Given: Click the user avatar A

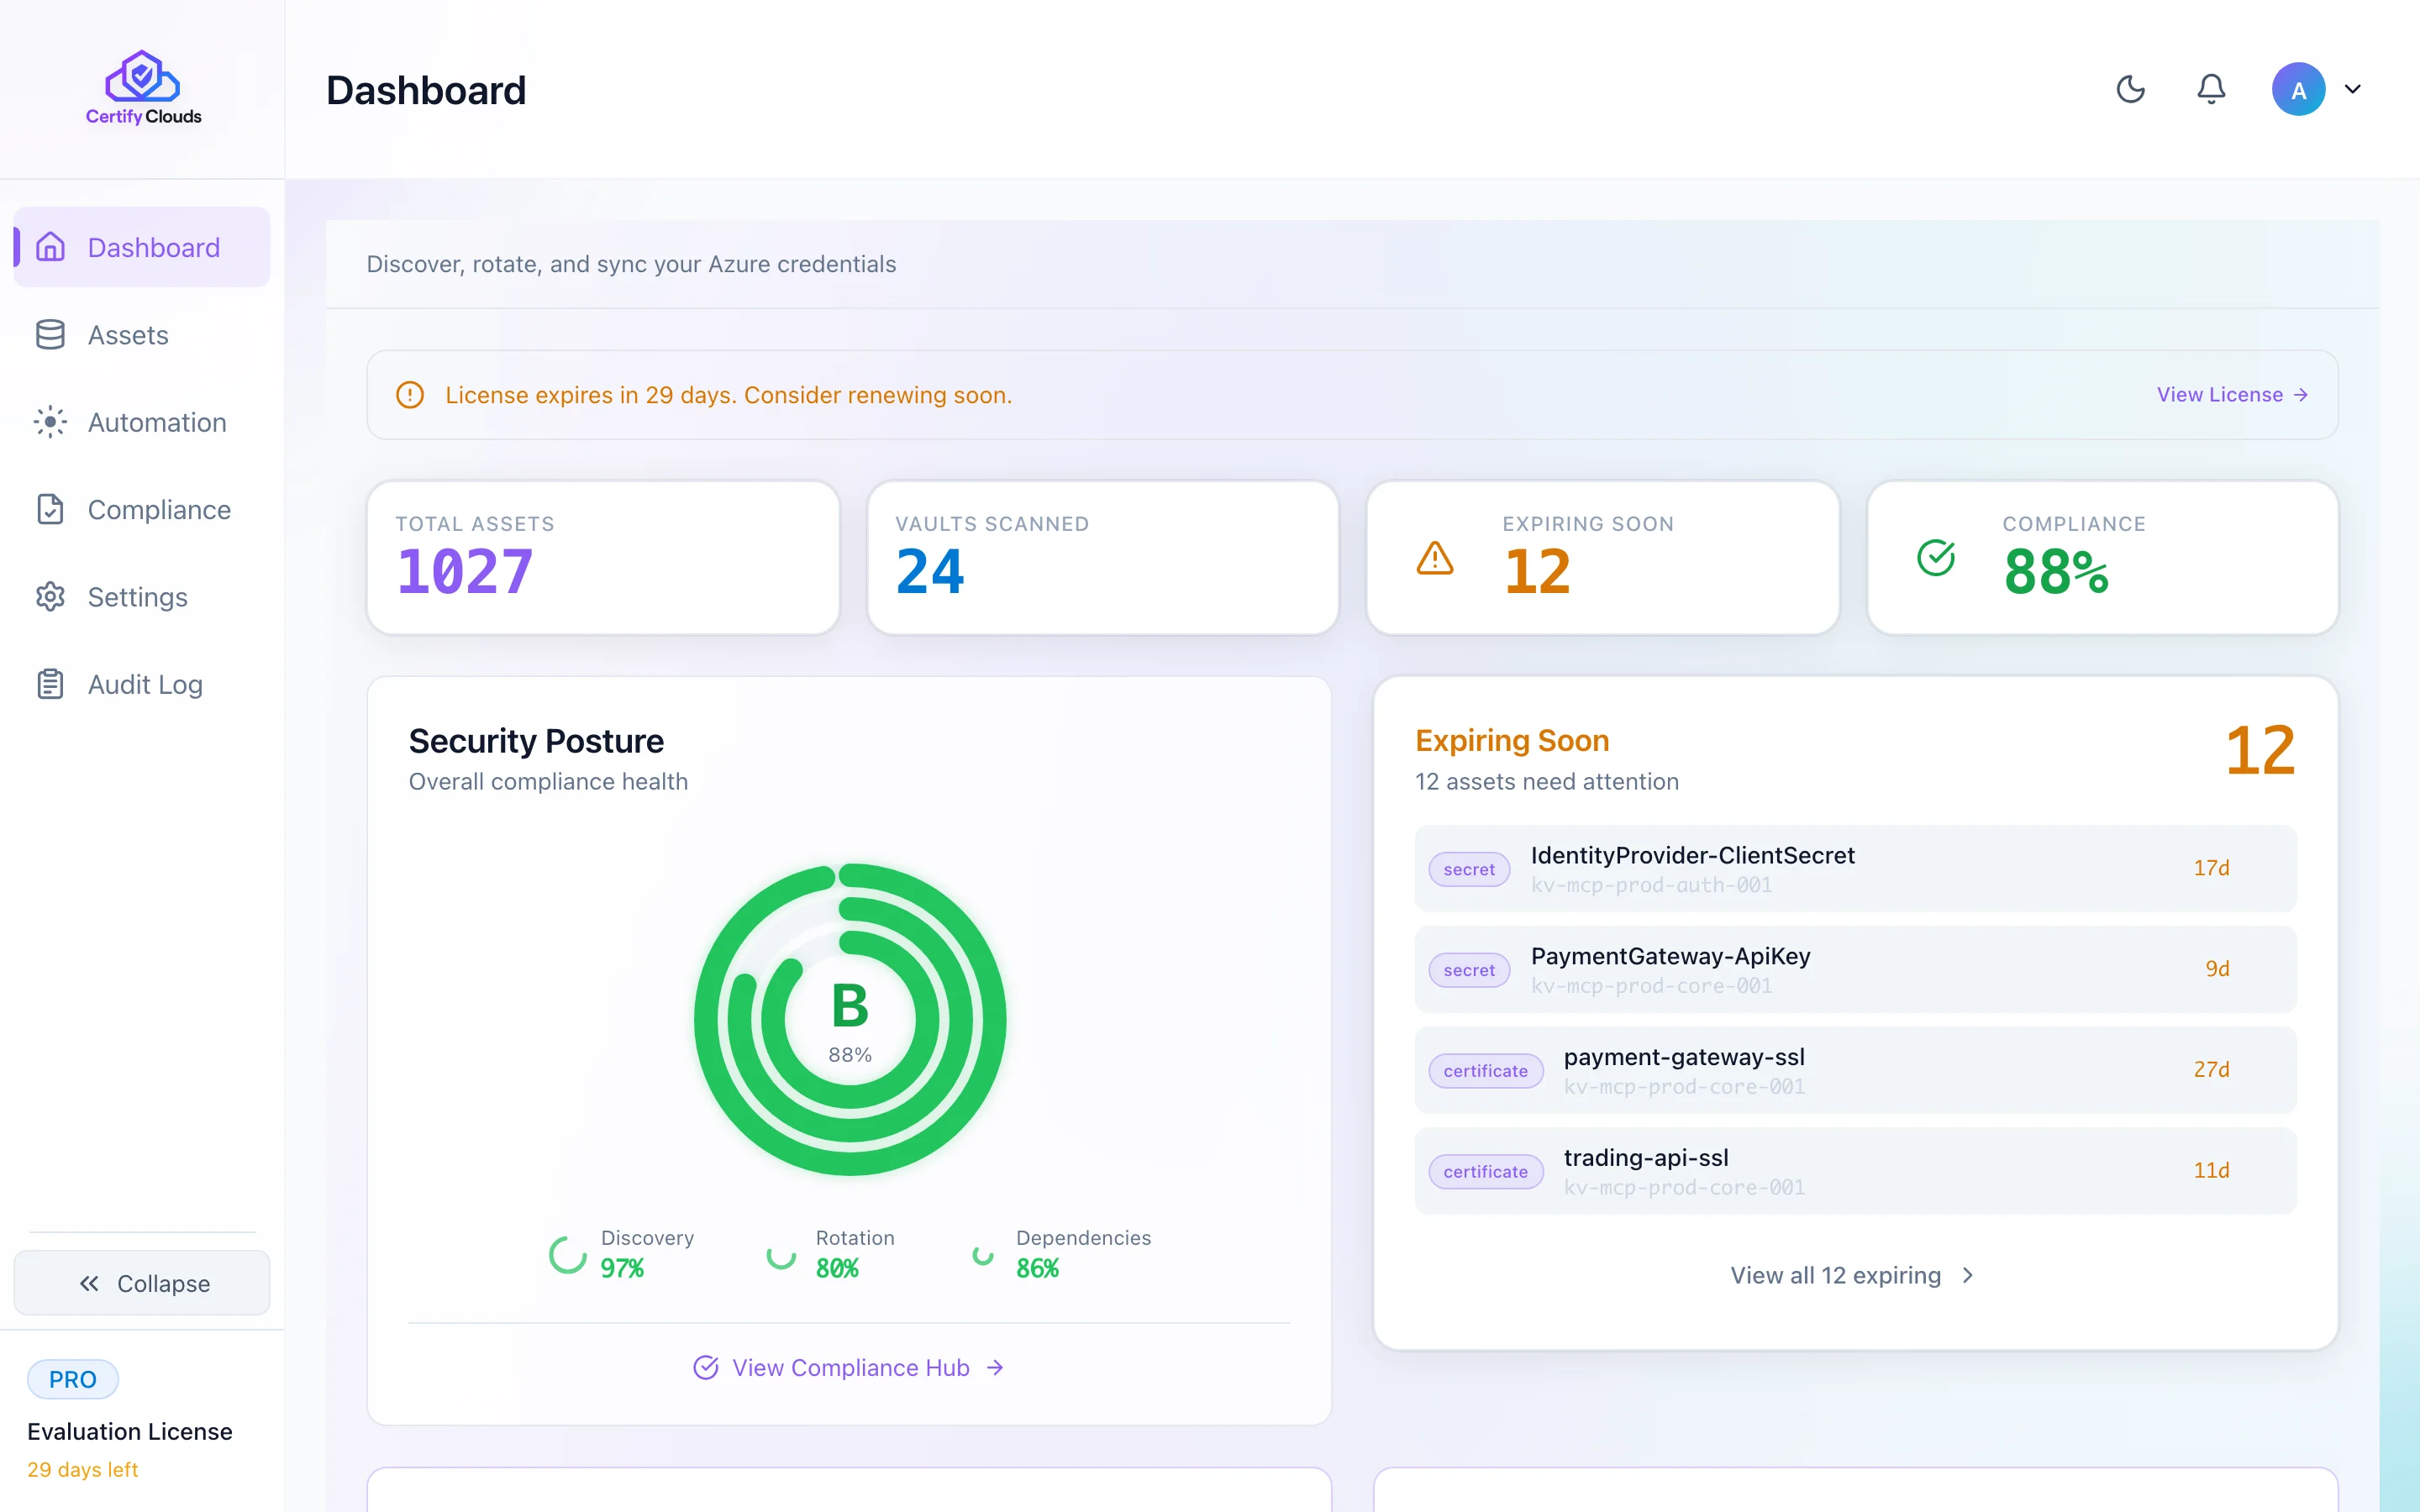Looking at the screenshot, I should [2297, 89].
